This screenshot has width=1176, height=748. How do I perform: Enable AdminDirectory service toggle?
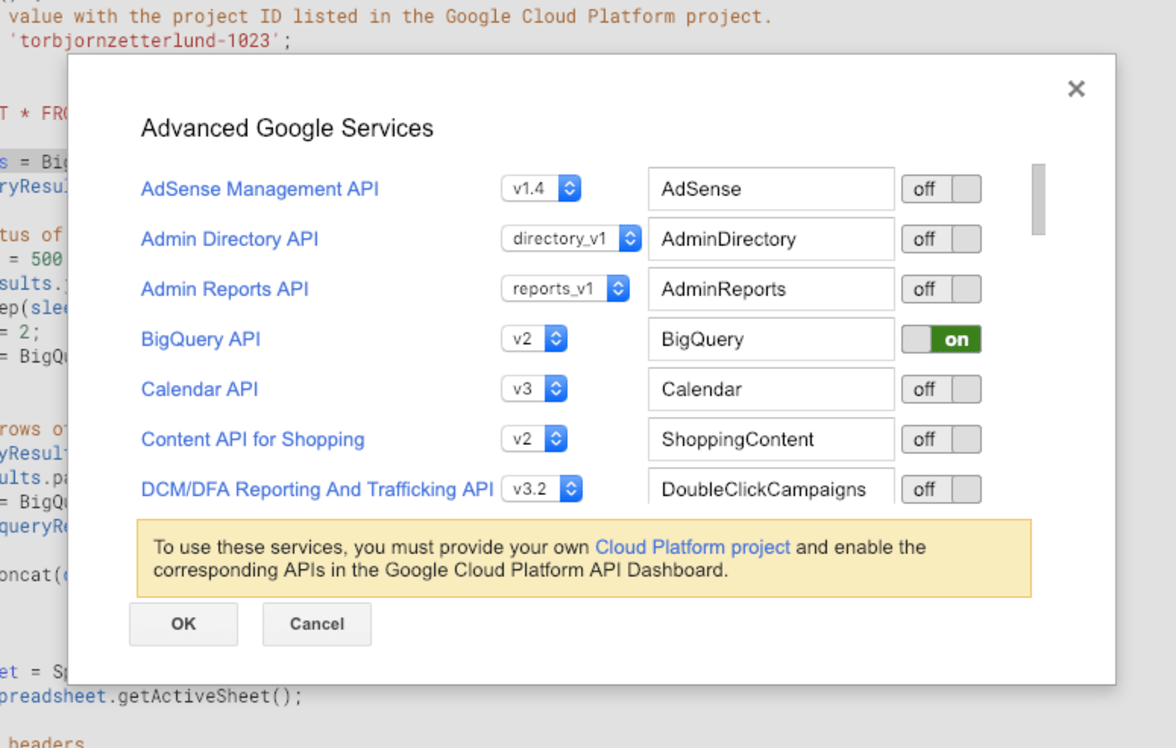pyautogui.click(x=941, y=239)
